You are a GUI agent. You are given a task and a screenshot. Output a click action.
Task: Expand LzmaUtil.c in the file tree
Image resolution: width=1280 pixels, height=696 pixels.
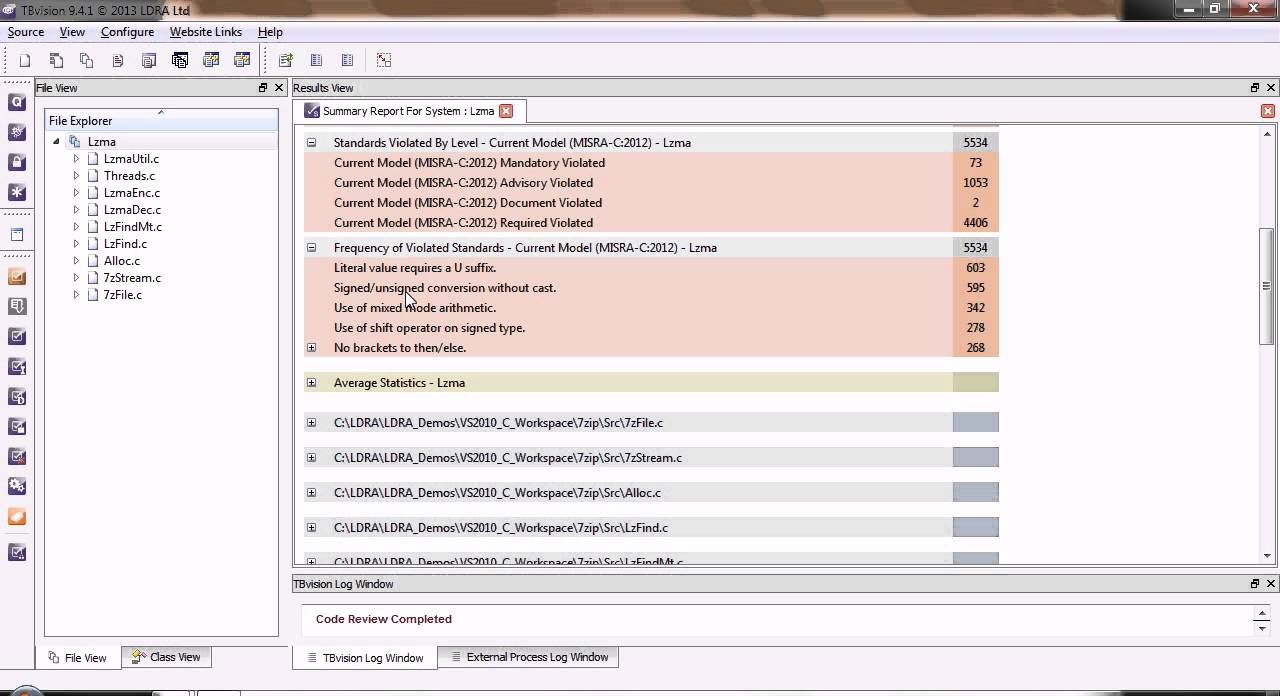(x=76, y=159)
